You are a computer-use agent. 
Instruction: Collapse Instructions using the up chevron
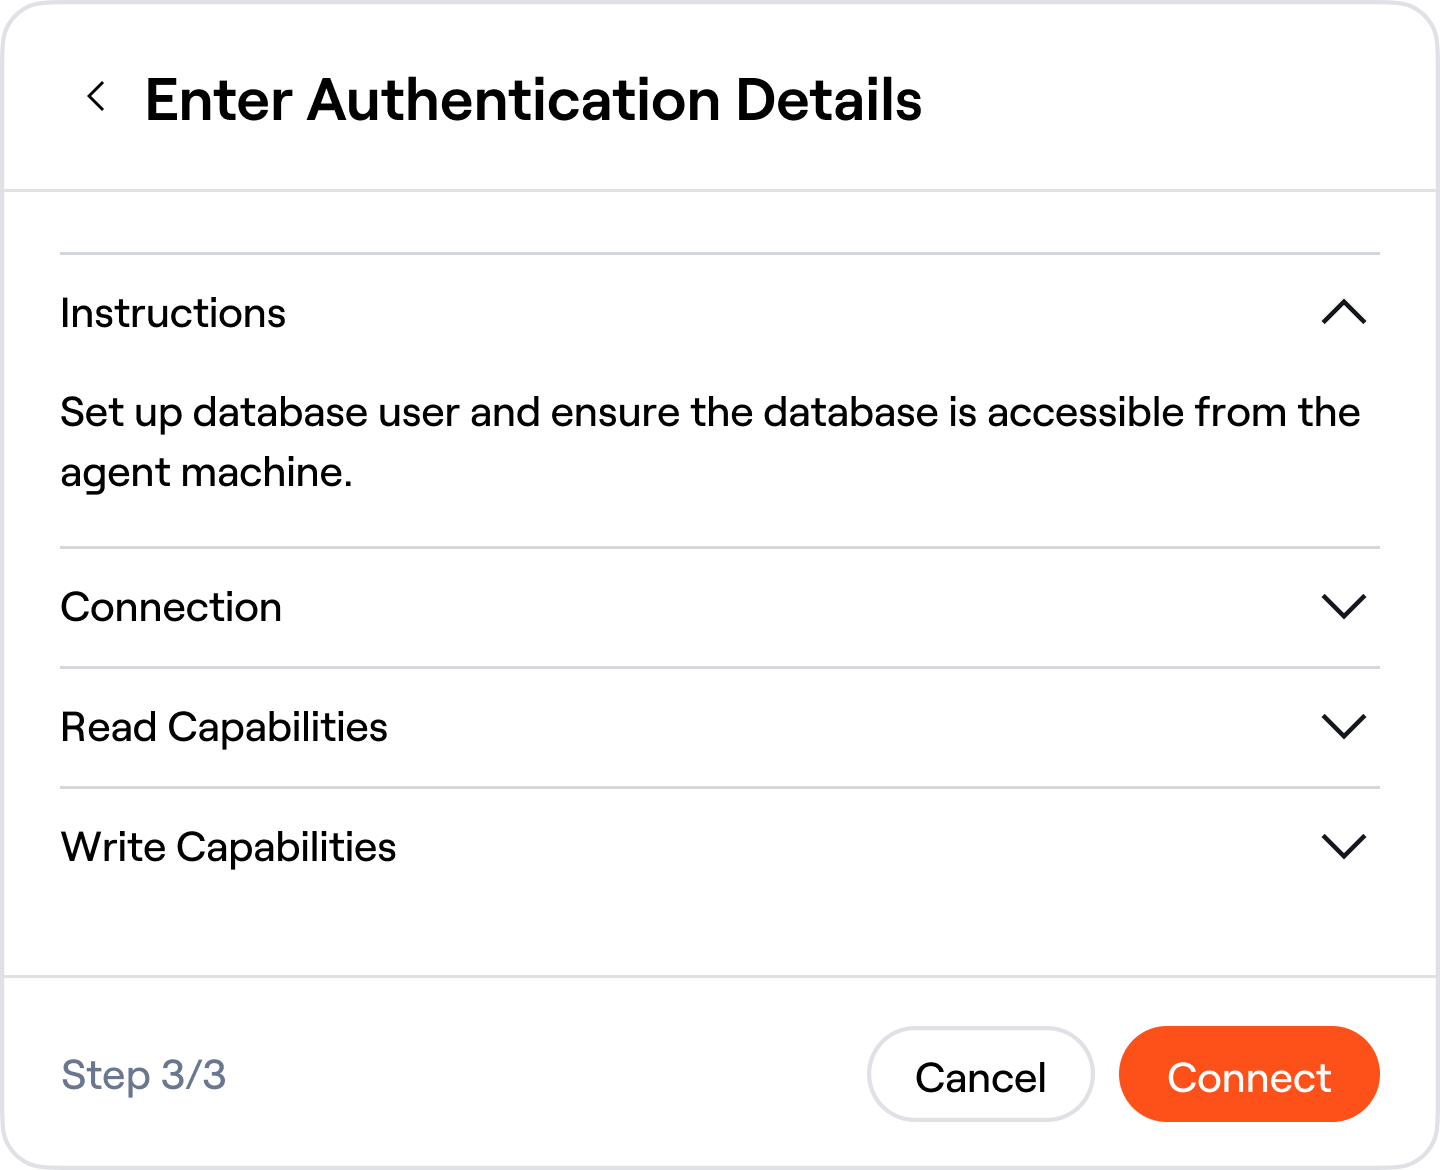click(1343, 313)
